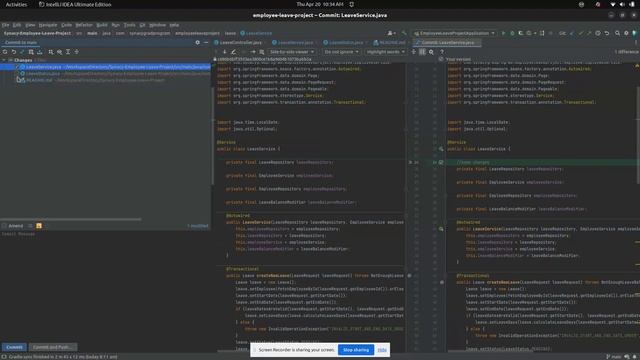Click Hide link in sharing bar
Image resolution: width=640 pixels, height=360 pixels.
point(382,350)
